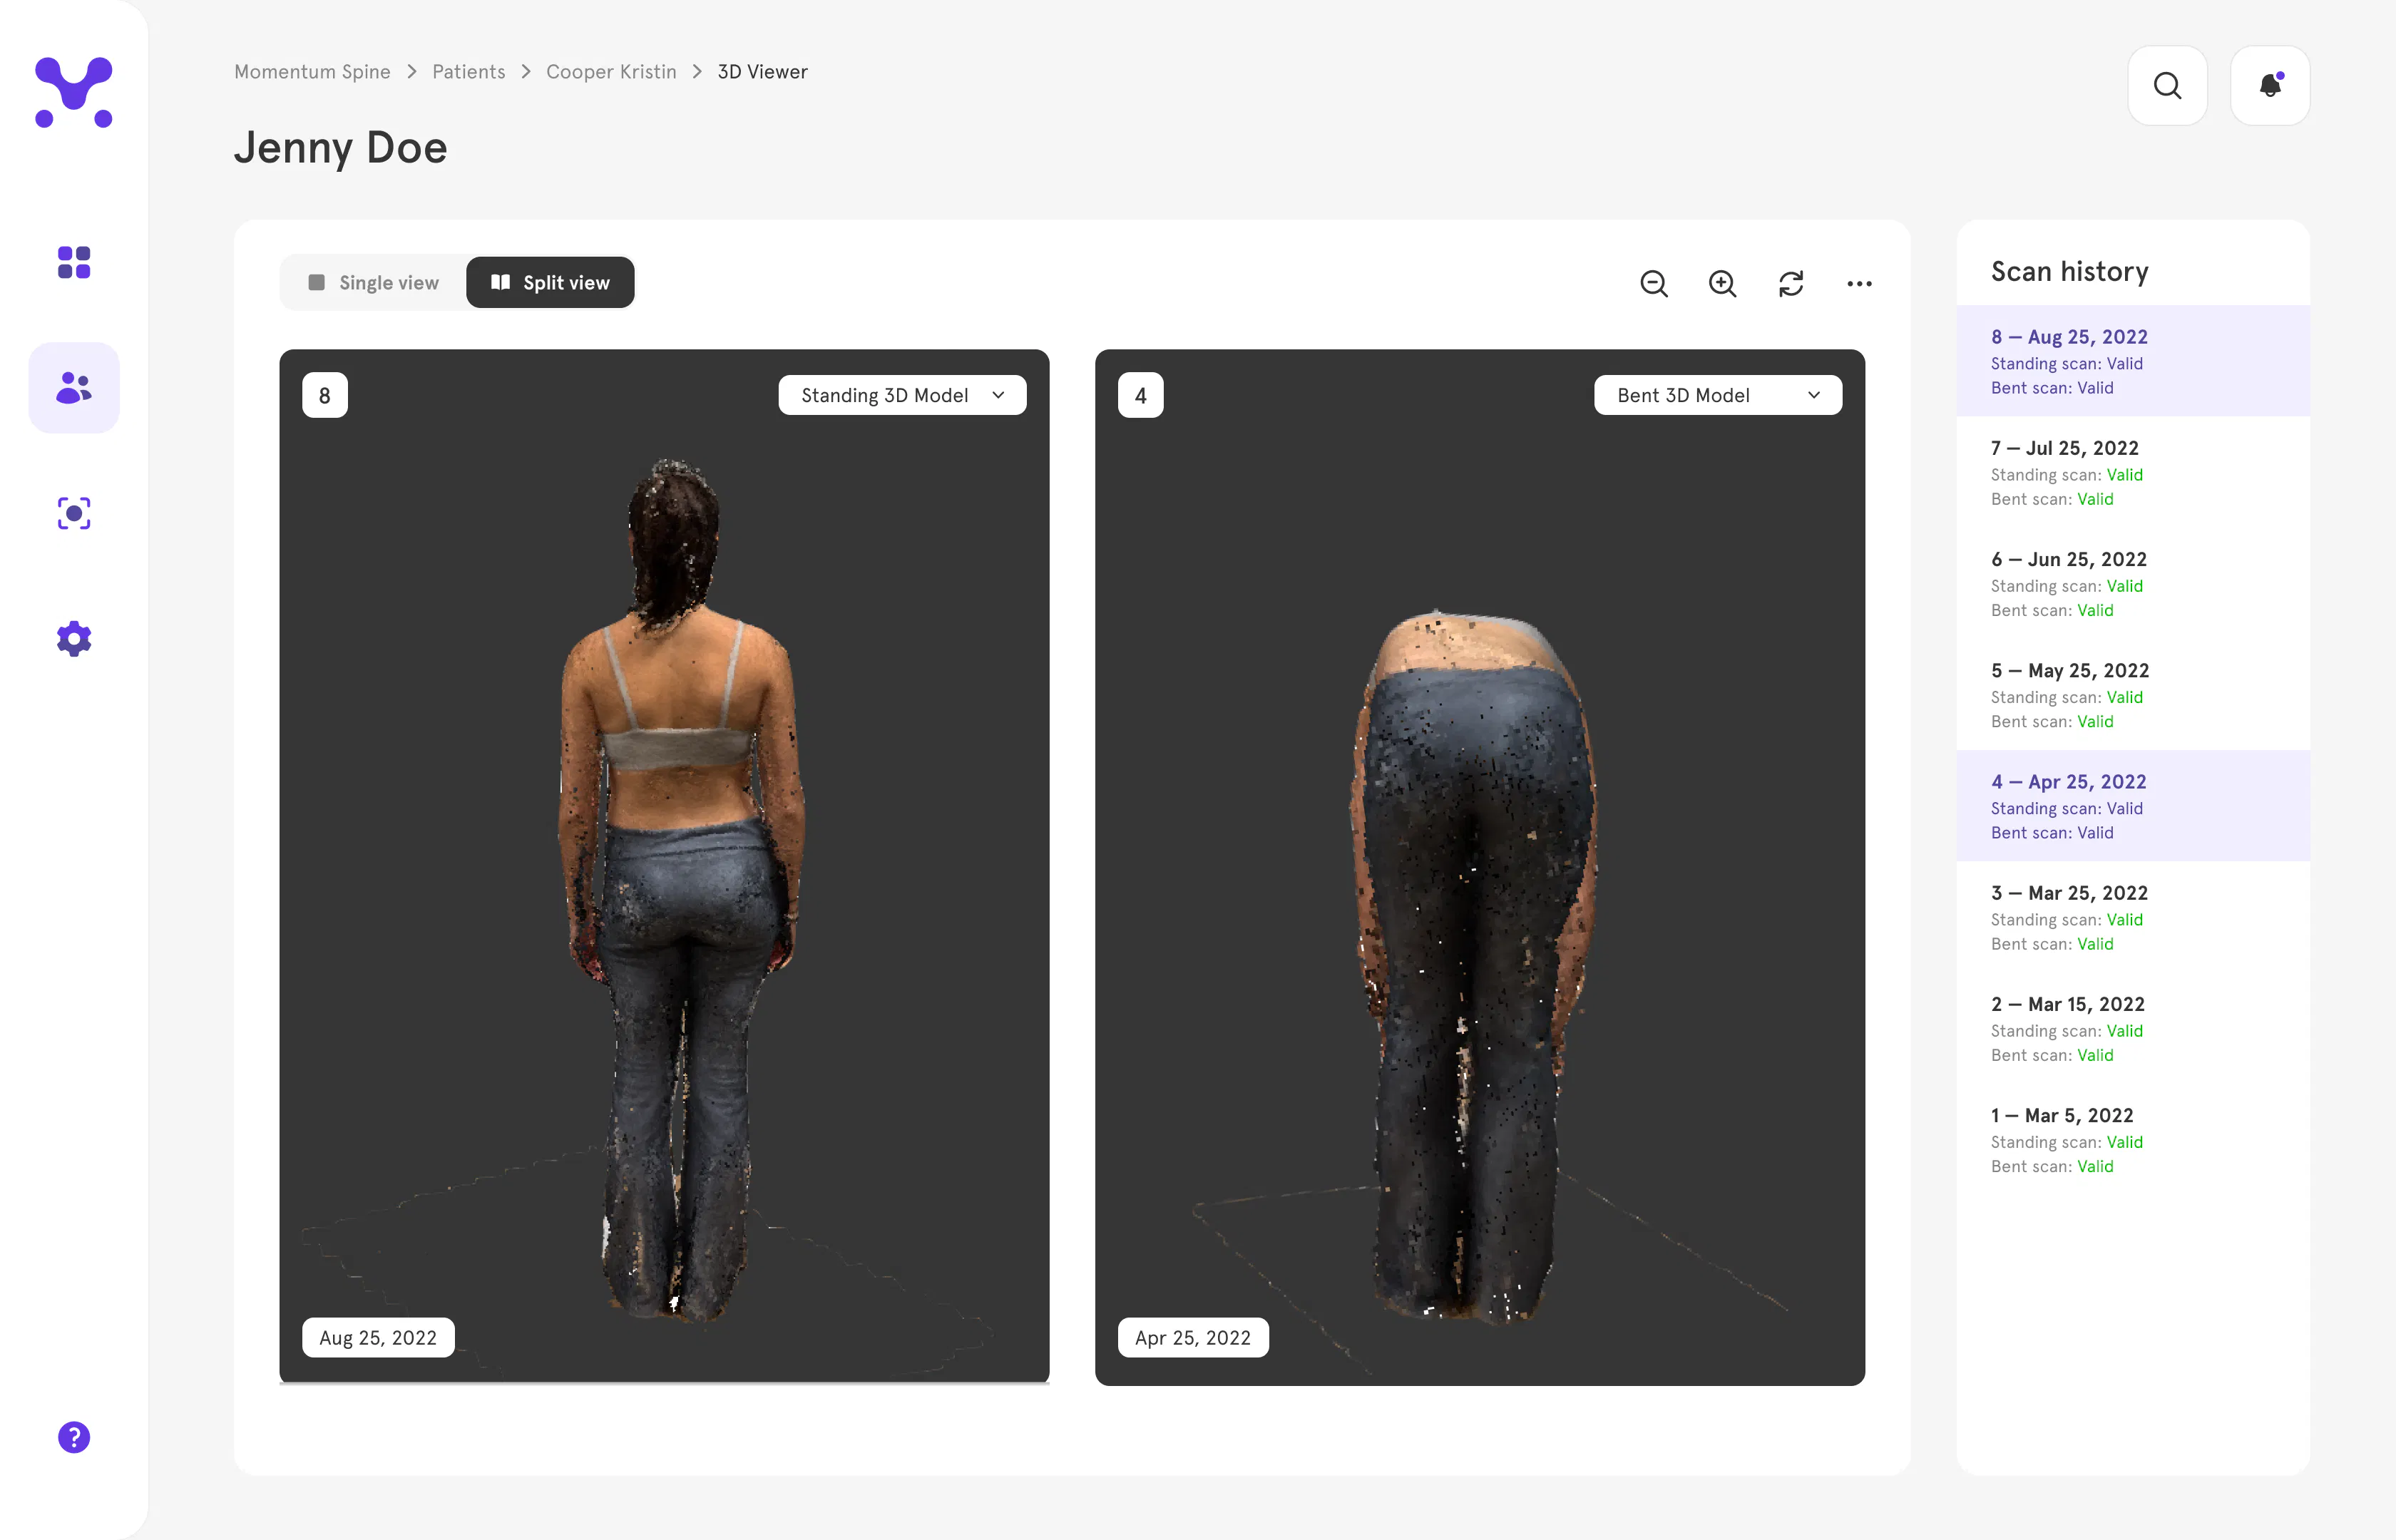Click the Jenny Doe page title
2396x1540 pixels.
pos(341,148)
